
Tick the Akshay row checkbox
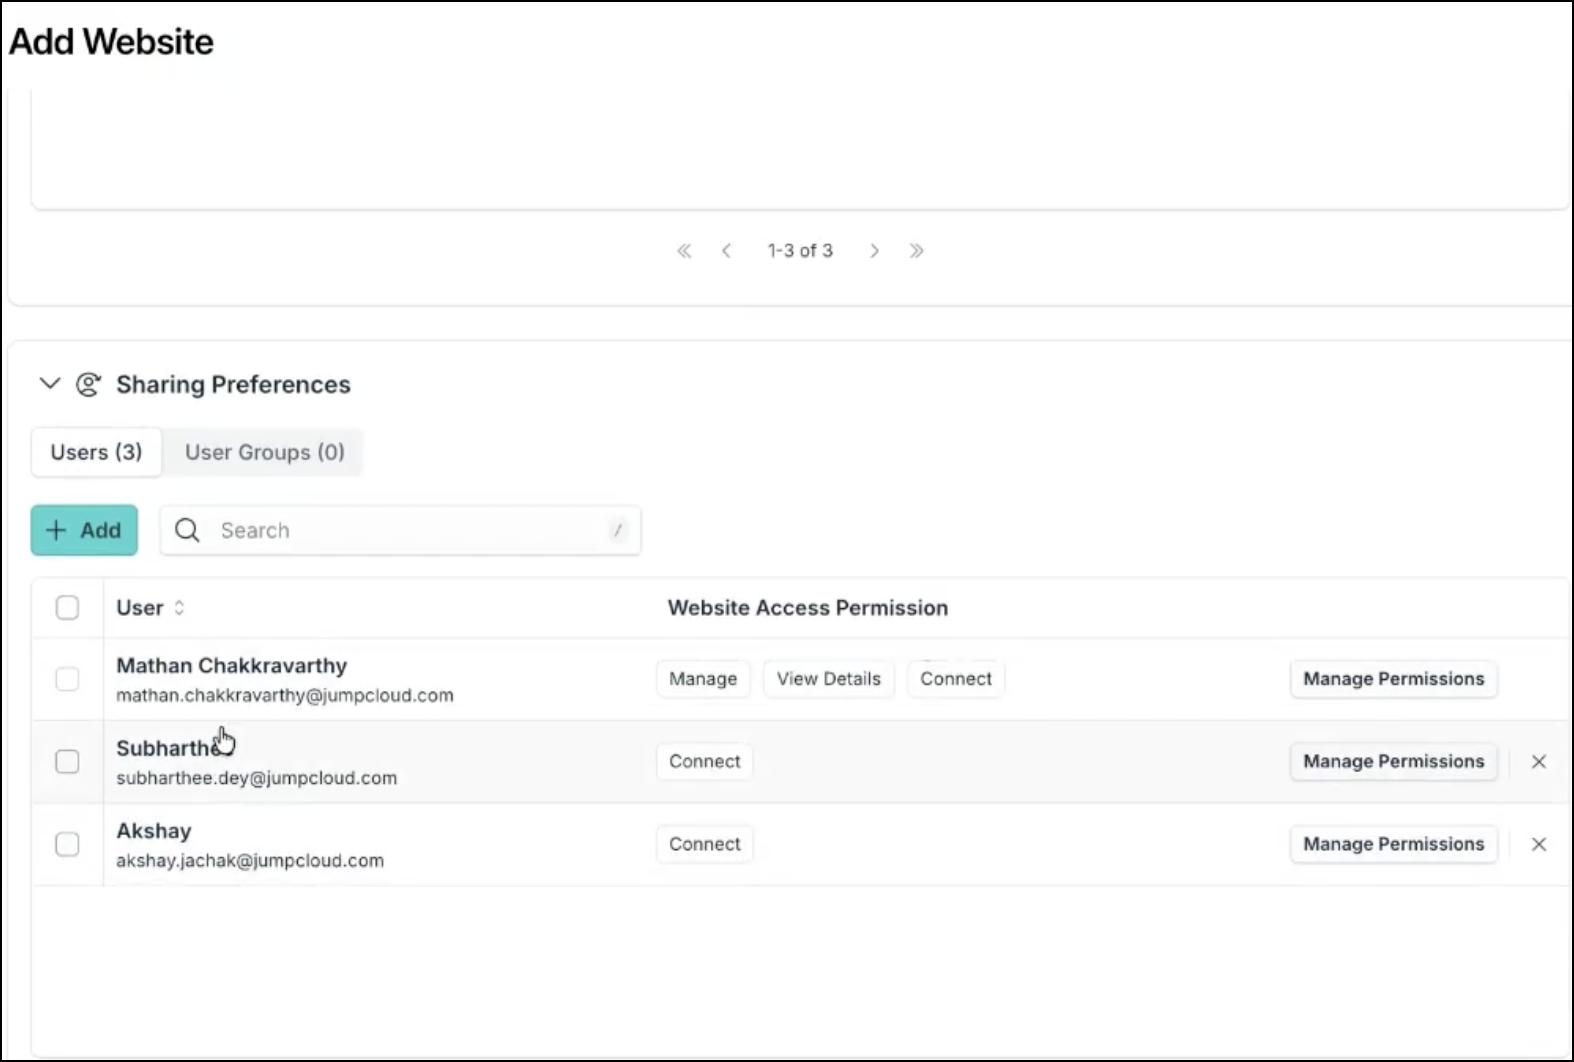(x=67, y=845)
